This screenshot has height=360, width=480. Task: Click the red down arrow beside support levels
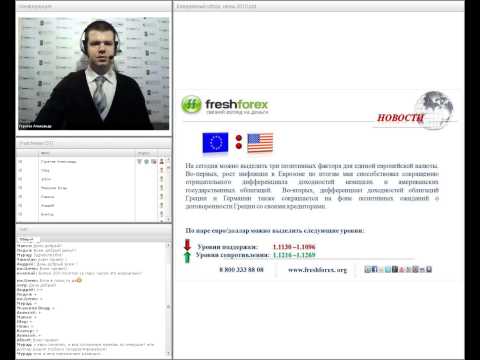pos(187,245)
